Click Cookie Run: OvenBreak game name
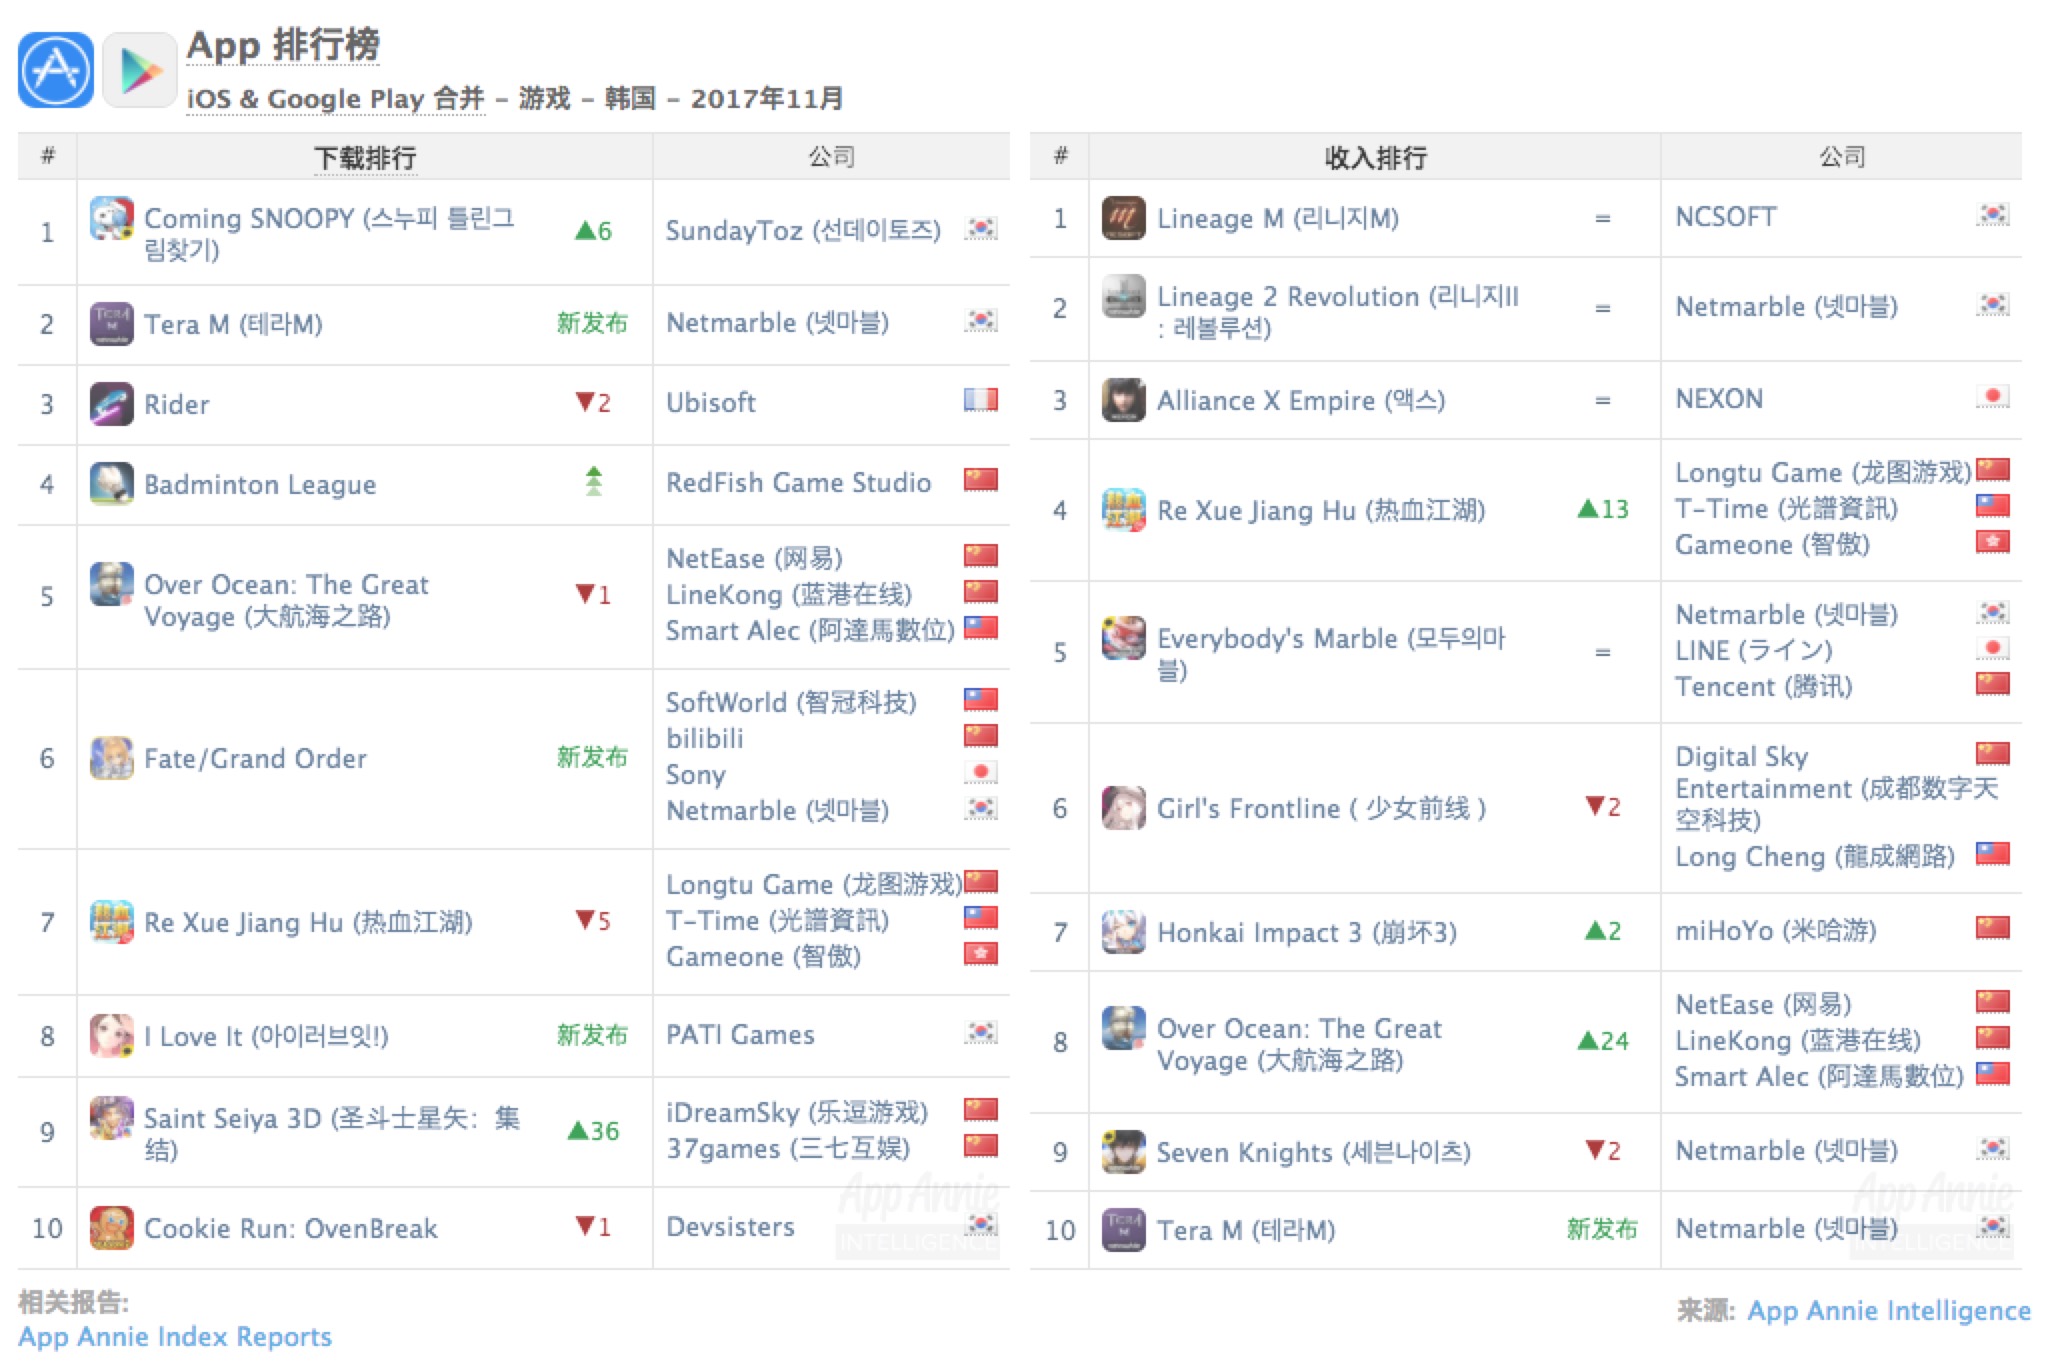The image size is (2058, 1364). click(x=291, y=1229)
